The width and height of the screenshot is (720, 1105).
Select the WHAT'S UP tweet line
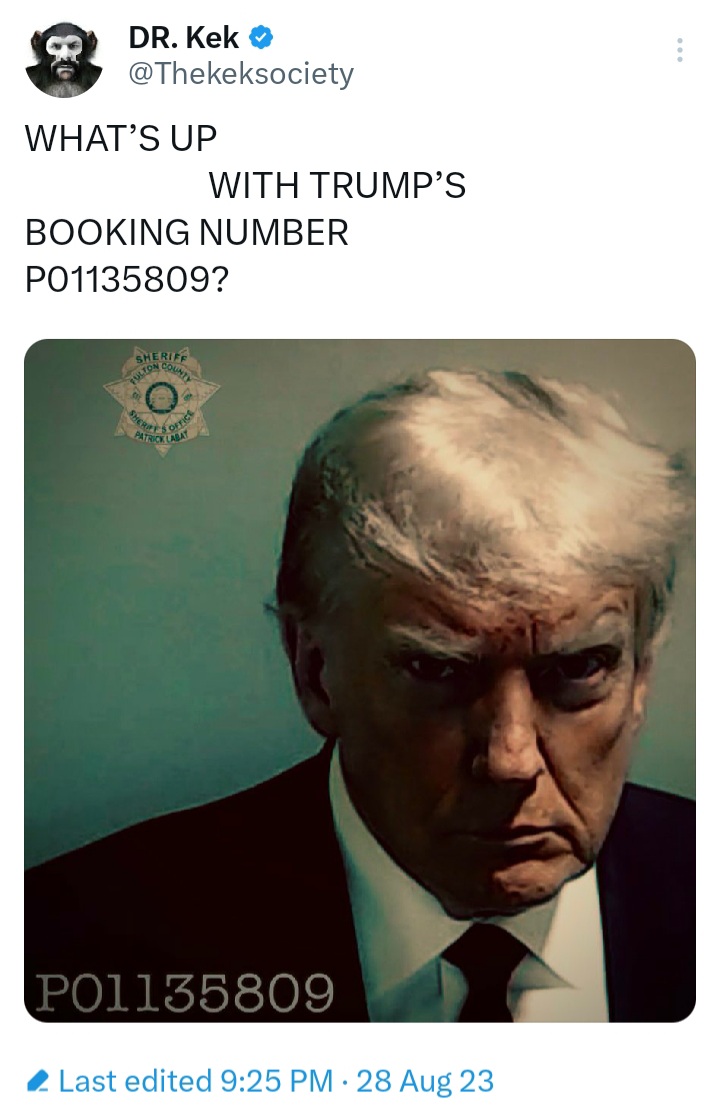pos(121,138)
